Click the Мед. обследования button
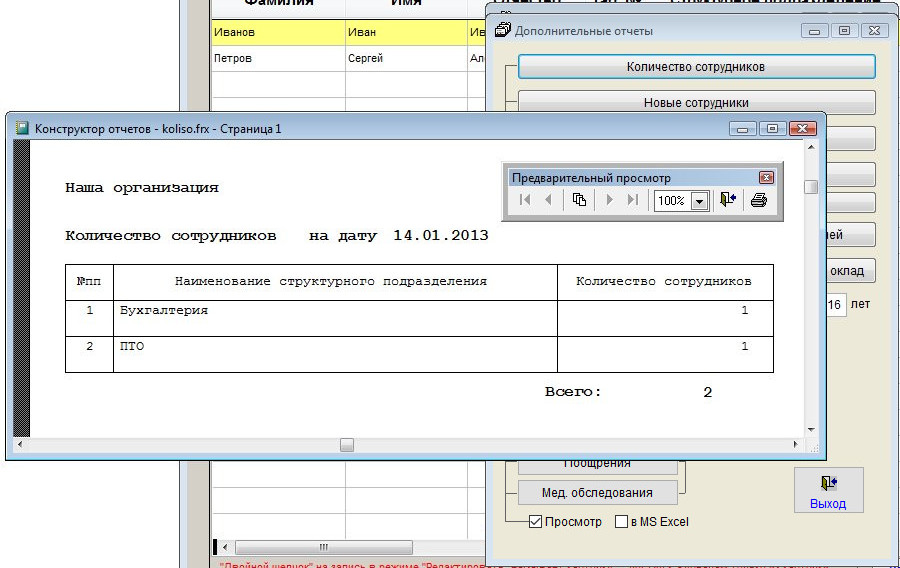Screen dimensions: 900x568 (598, 492)
